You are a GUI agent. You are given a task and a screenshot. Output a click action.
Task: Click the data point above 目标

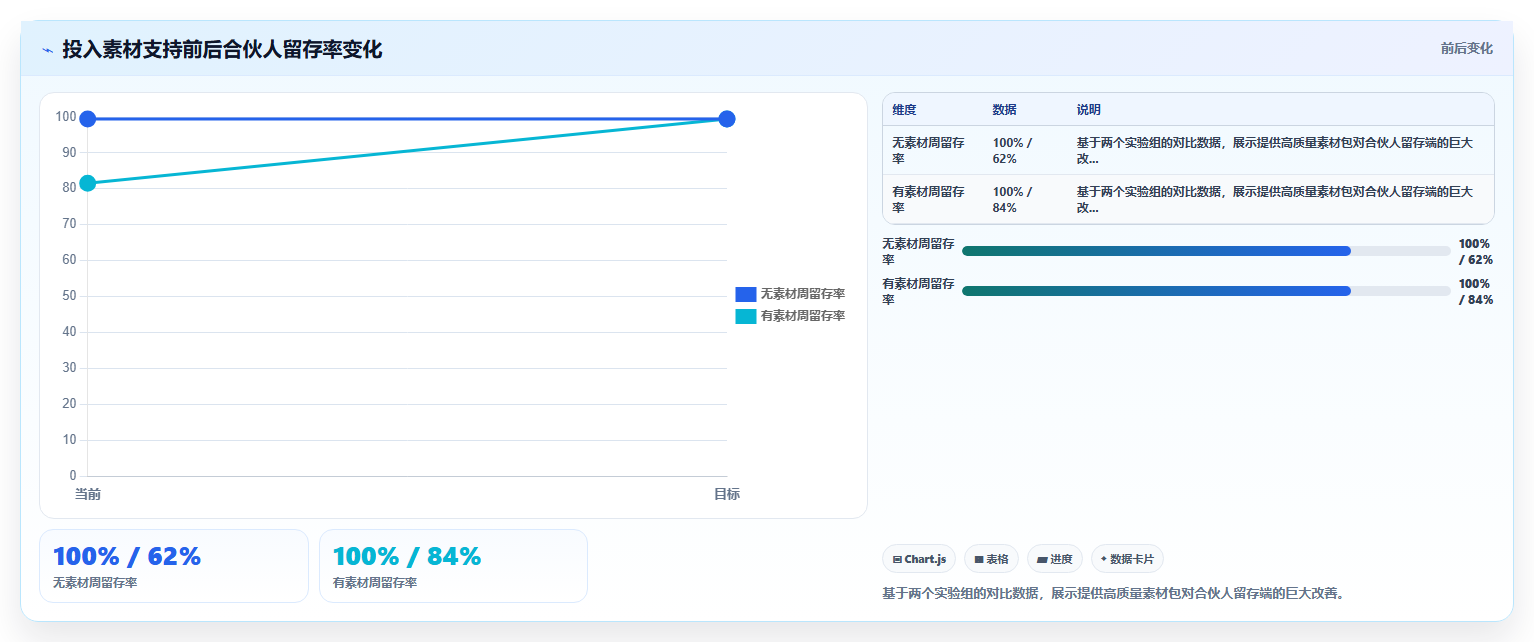coord(727,119)
